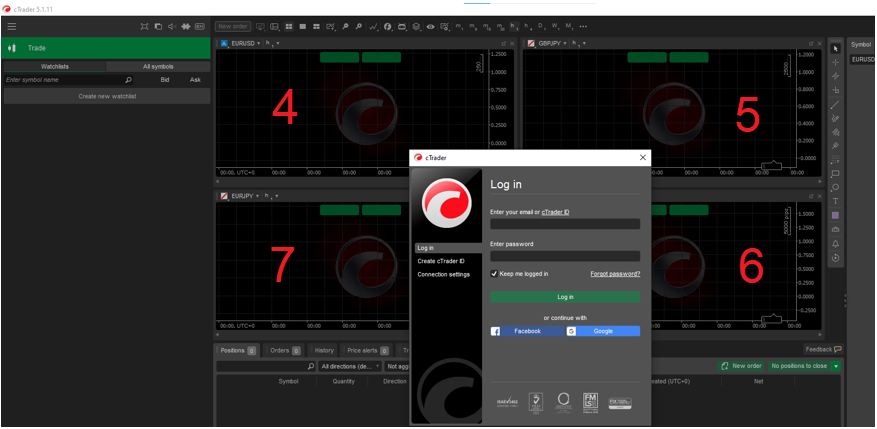Screen dimensions: 877x429
Task: Click Create new watchlist button
Action: point(107,96)
